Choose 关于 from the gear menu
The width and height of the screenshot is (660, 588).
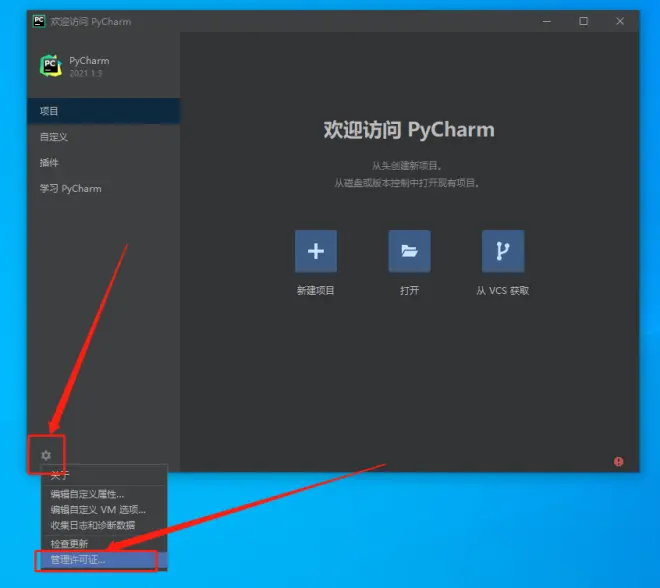(x=104, y=475)
